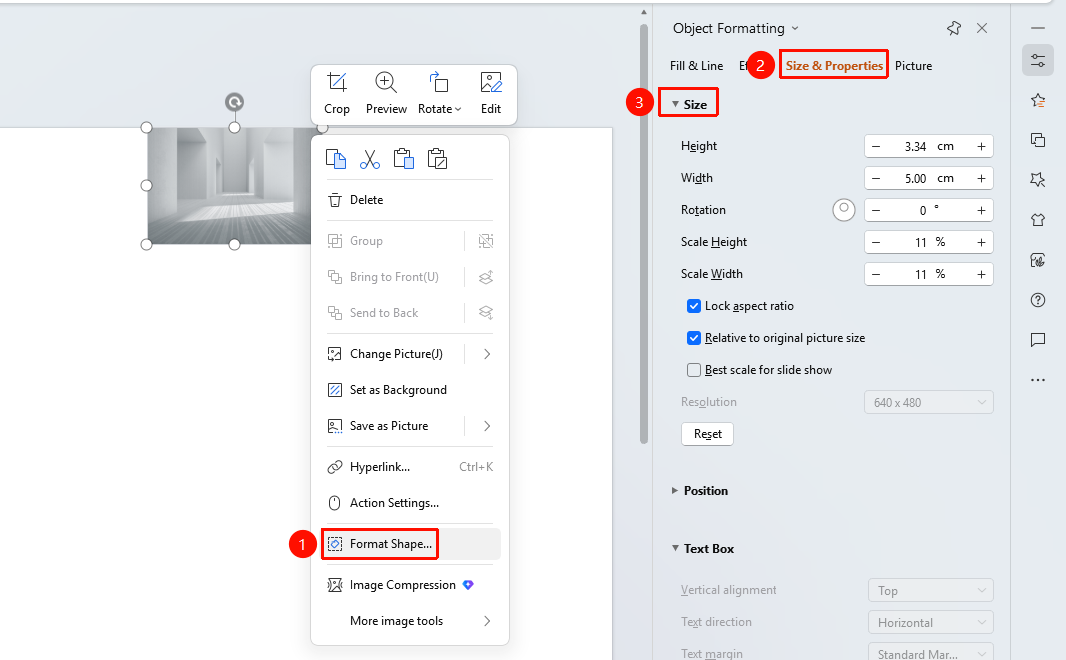Click the overlapping squares icon in sidebar
1066x660 pixels.
(x=1037, y=140)
